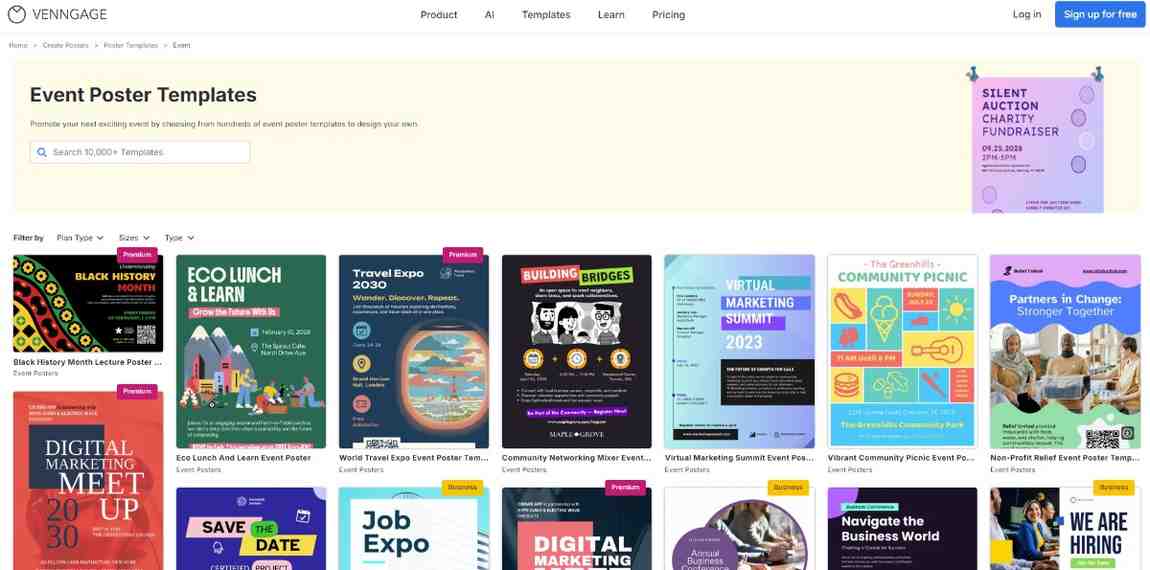1150x570 pixels.
Task: Click Premium badge on Black History Month poster
Action: (x=137, y=255)
